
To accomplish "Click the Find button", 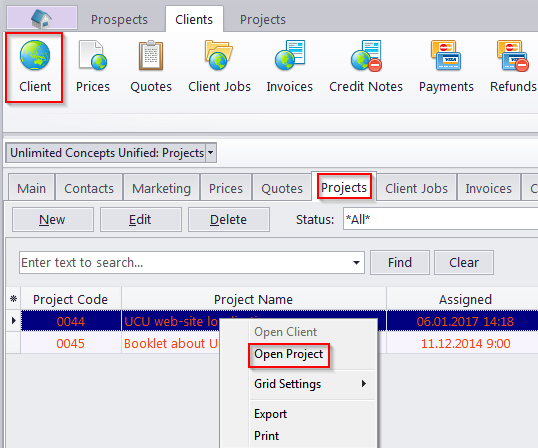I will pos(400,262).
